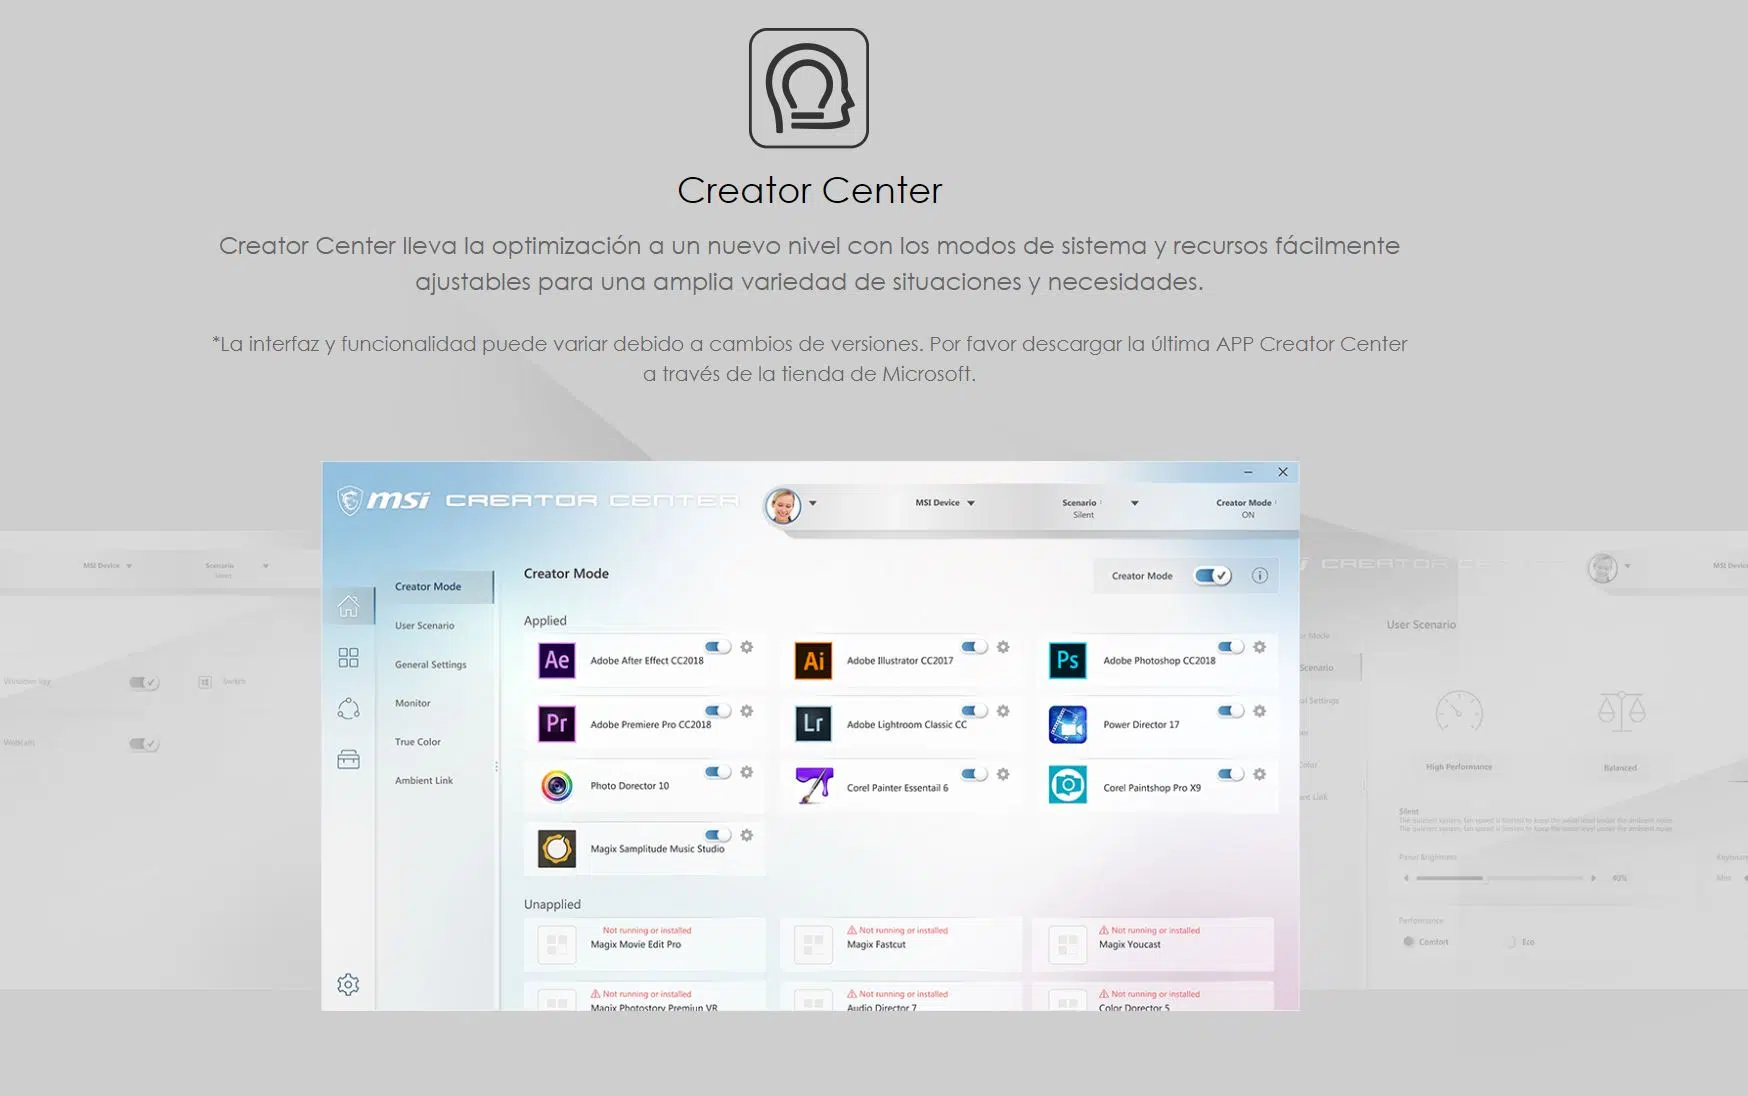
Task: Click the Adobe Illustrator app icon
Action: (813, 661)
